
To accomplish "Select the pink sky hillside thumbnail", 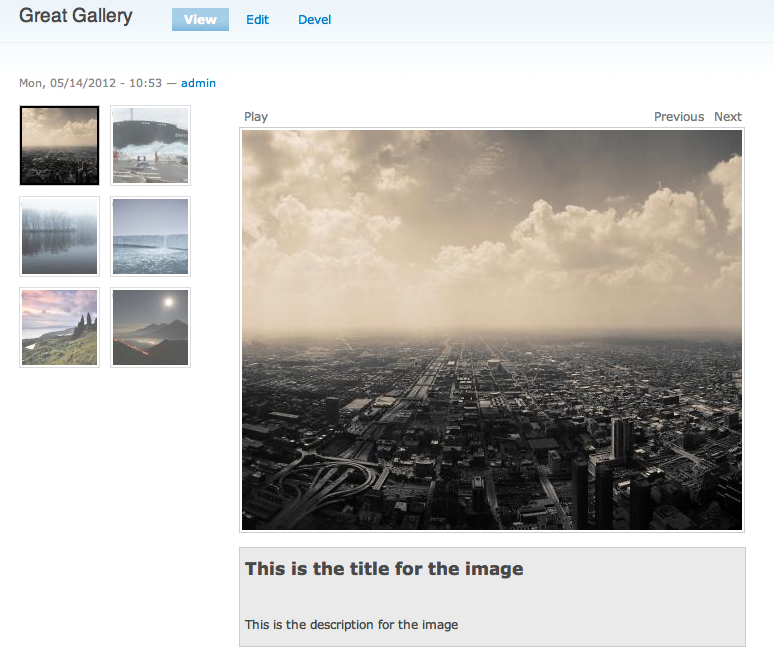I will [59, 327].
